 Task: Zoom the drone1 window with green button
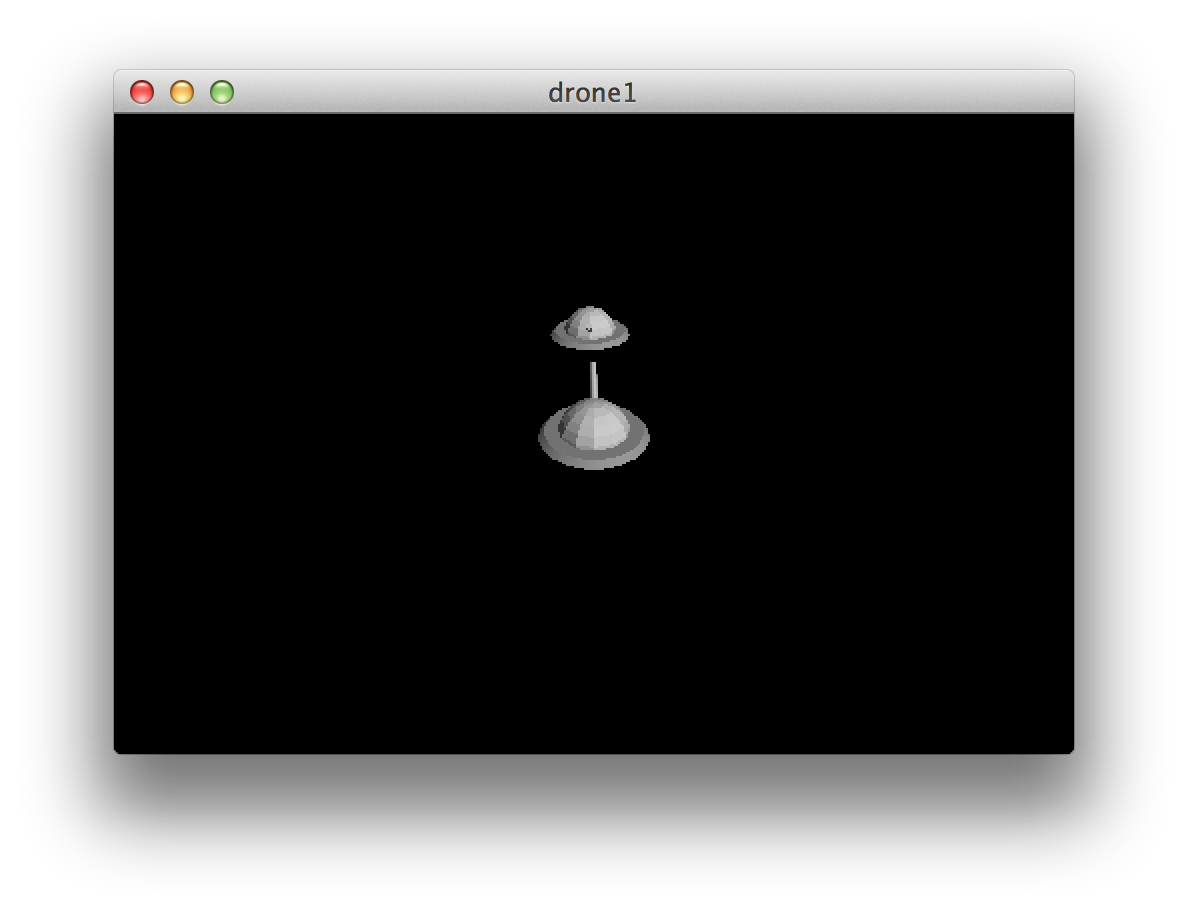222,92
